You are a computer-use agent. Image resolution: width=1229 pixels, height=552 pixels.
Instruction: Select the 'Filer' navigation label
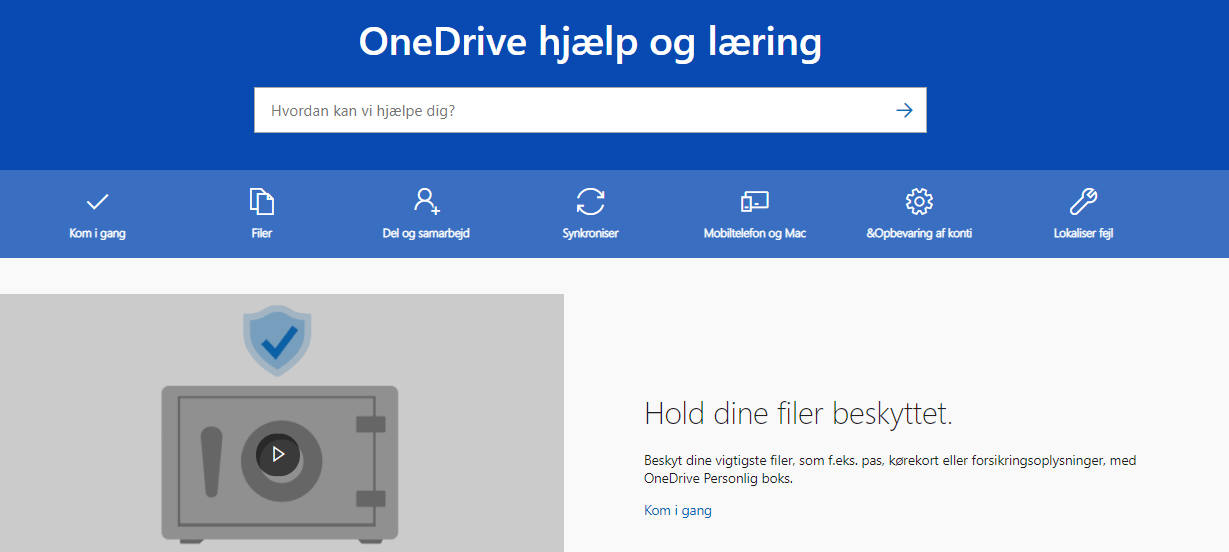click(x=262, y=233)
